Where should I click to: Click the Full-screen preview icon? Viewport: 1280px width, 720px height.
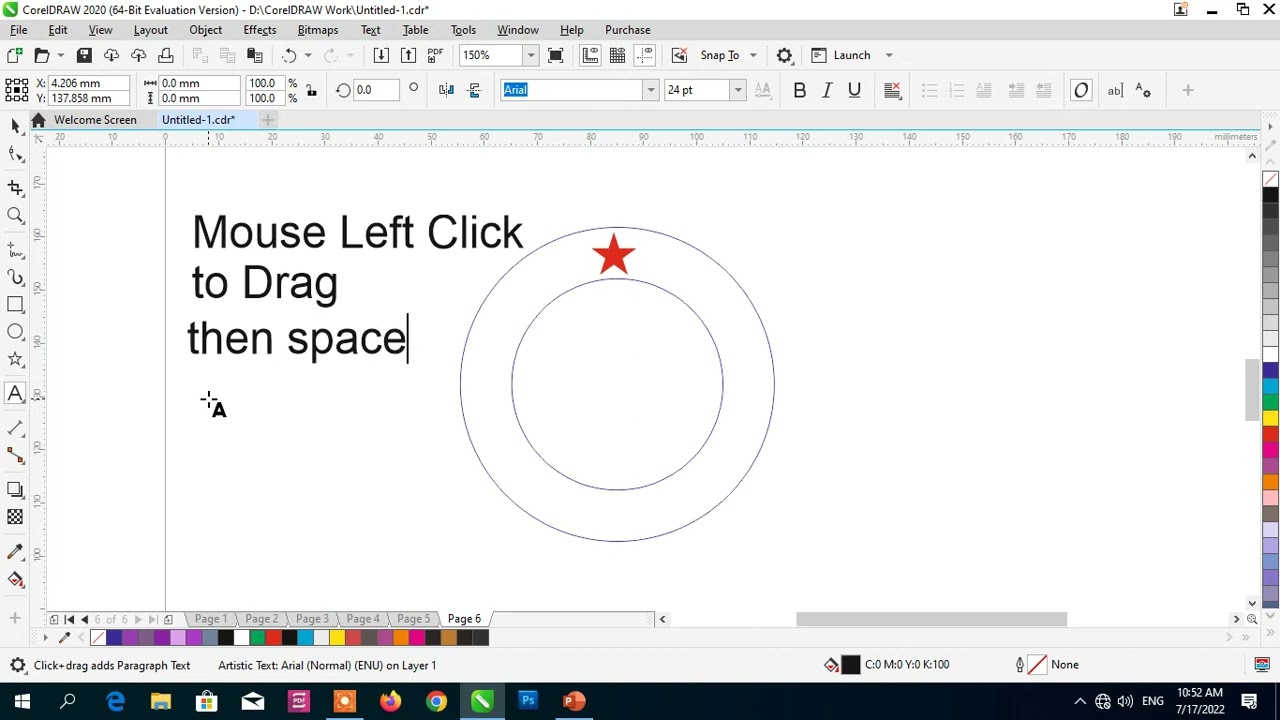556,55
